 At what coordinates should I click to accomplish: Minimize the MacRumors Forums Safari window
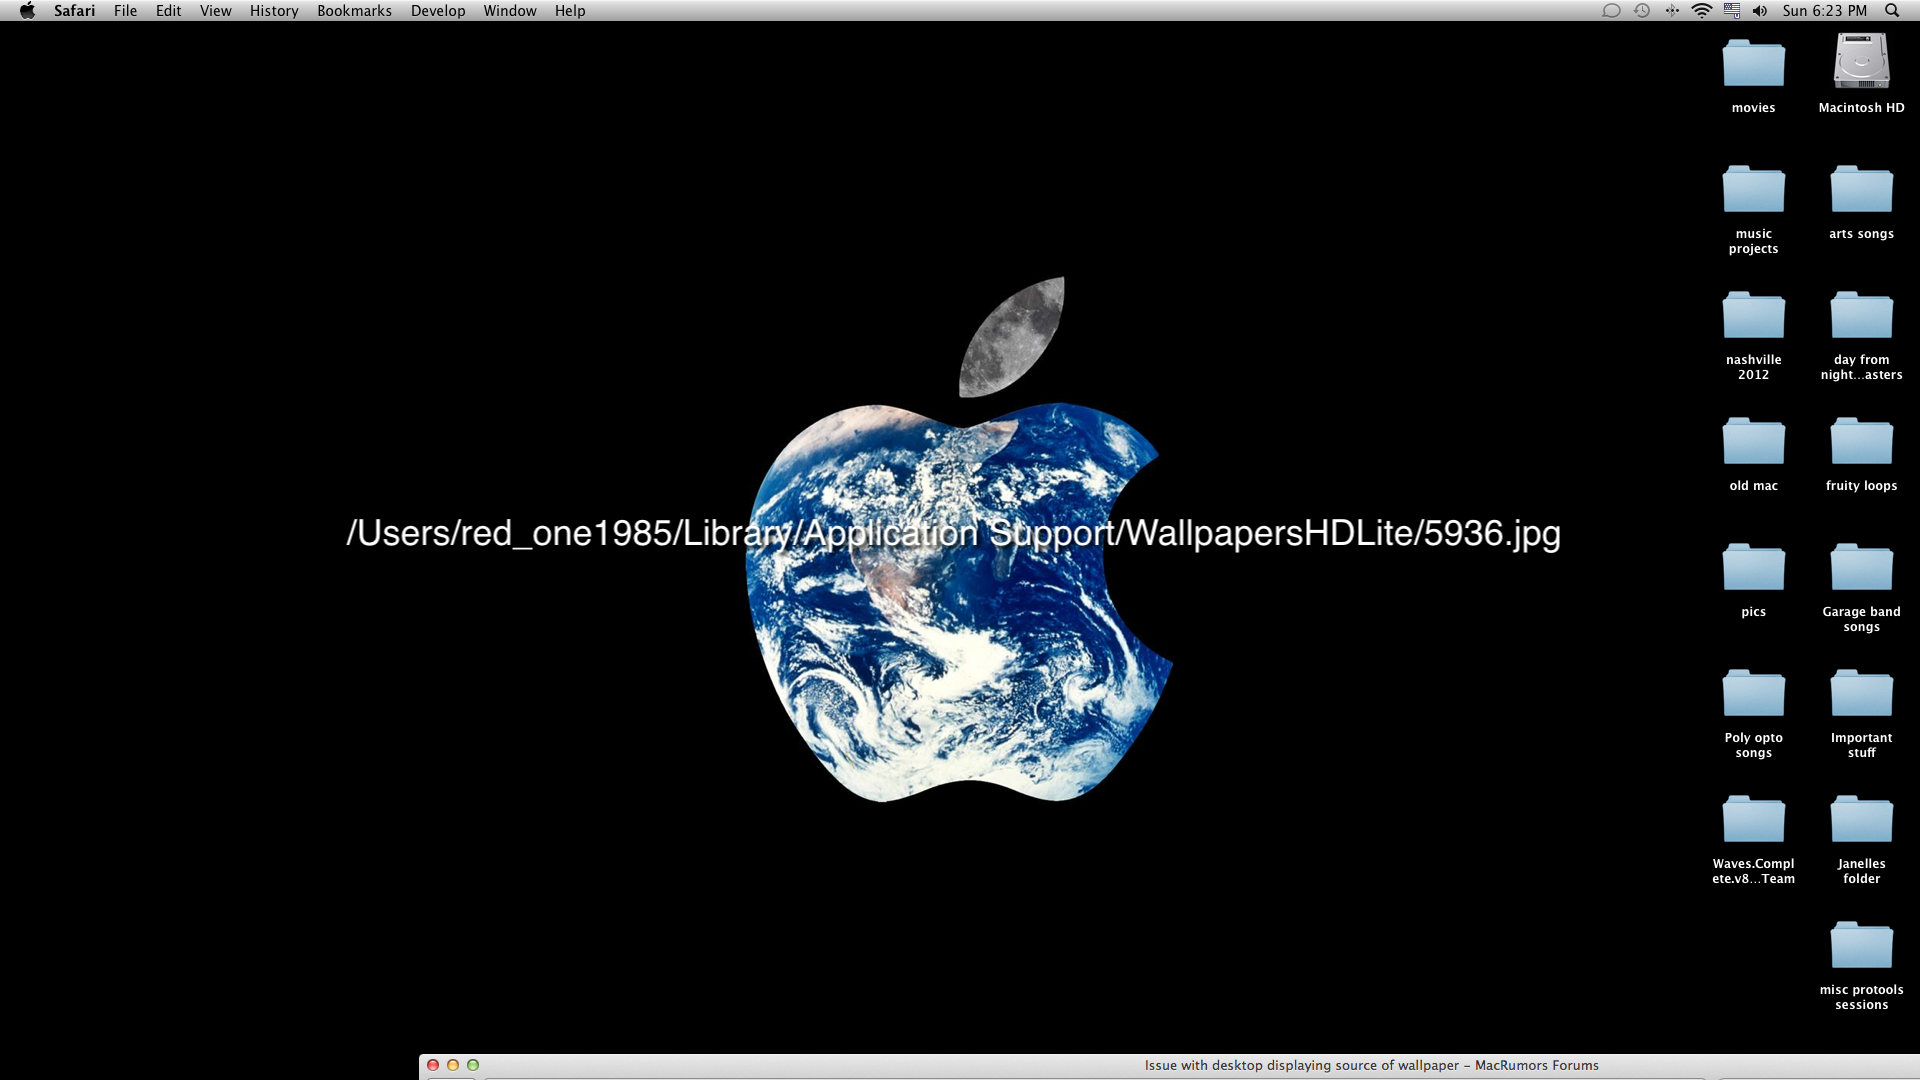tap(453, 1065)
